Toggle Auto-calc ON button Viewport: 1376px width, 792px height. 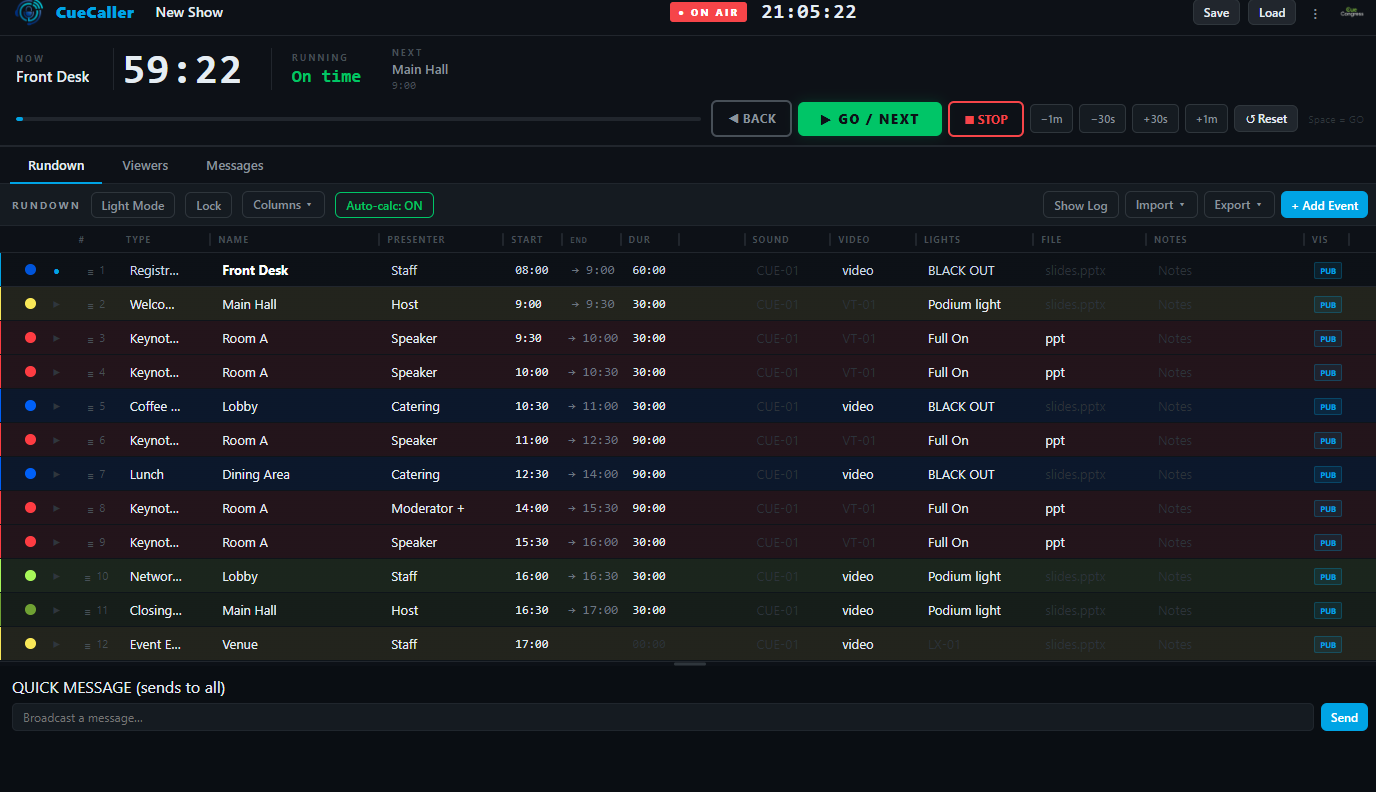[384, 205]
